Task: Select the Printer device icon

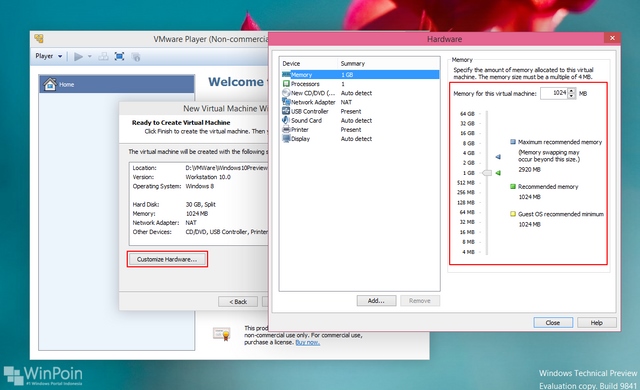Action: click(286, 129)
